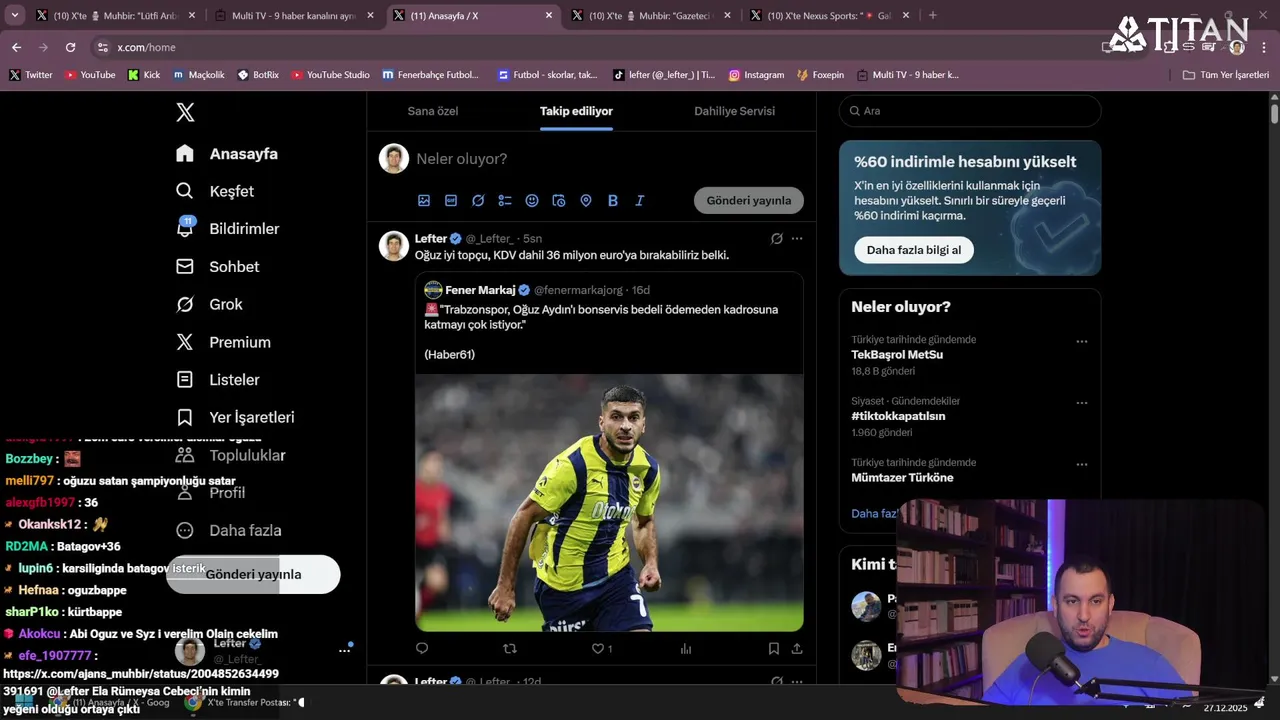Open Premium in sidebar
The width and height of the screenshot is (1280, 720).
pyautogui.click(x=223, y=342)
